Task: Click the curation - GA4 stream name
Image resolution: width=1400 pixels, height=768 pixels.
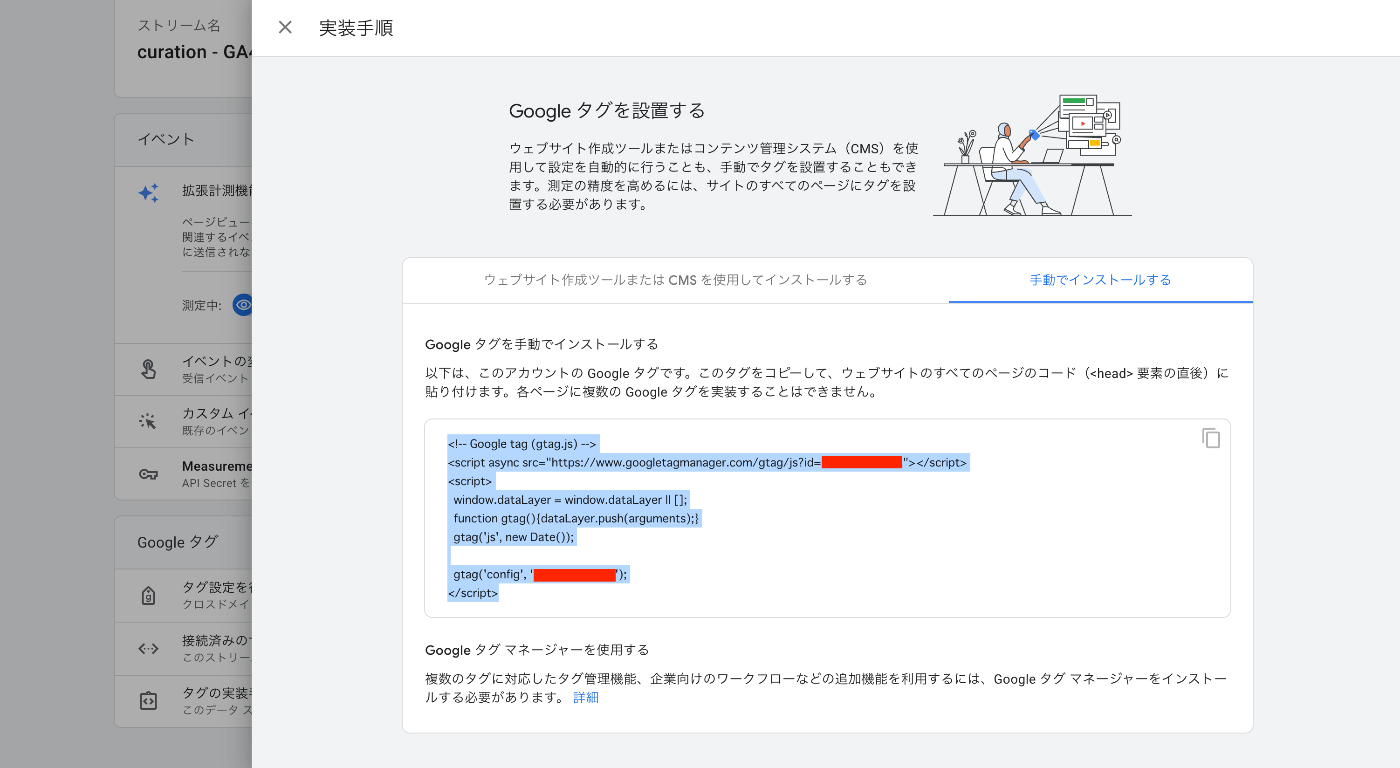Action: point(194,52)
